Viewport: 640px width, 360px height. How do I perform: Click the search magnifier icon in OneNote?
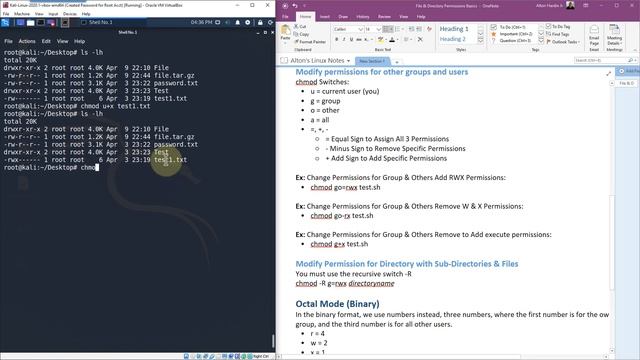(631, 60)
